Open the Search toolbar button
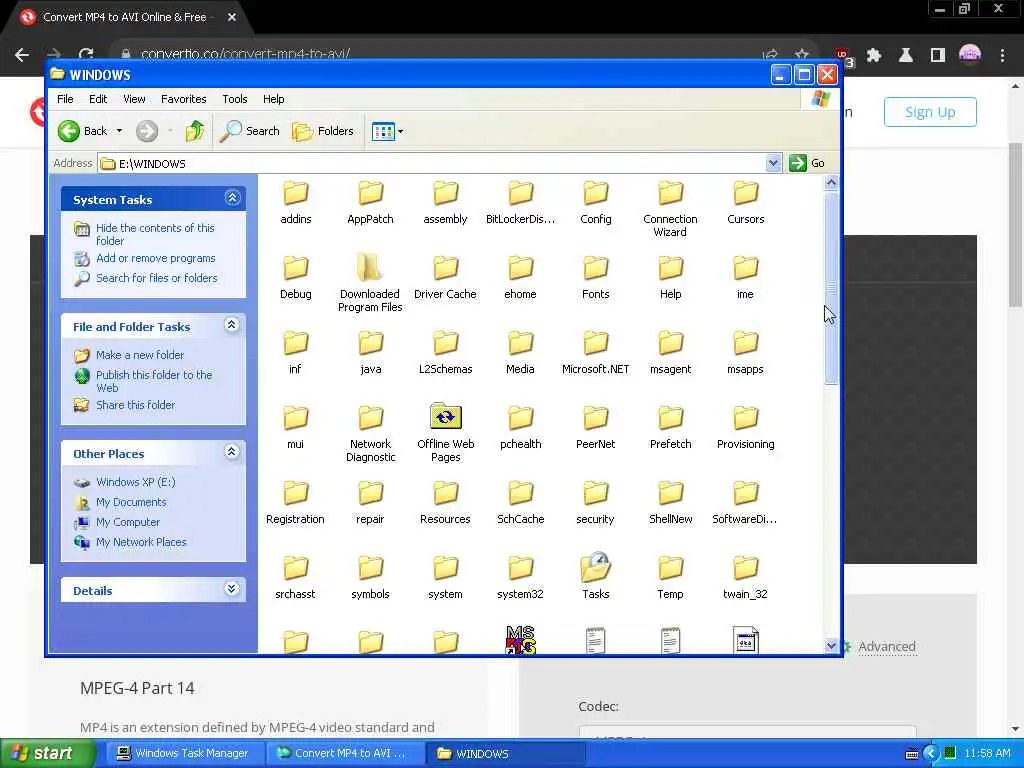Image resolution: width=1024 pixels, height=768 pixels. tap(249, 131)
